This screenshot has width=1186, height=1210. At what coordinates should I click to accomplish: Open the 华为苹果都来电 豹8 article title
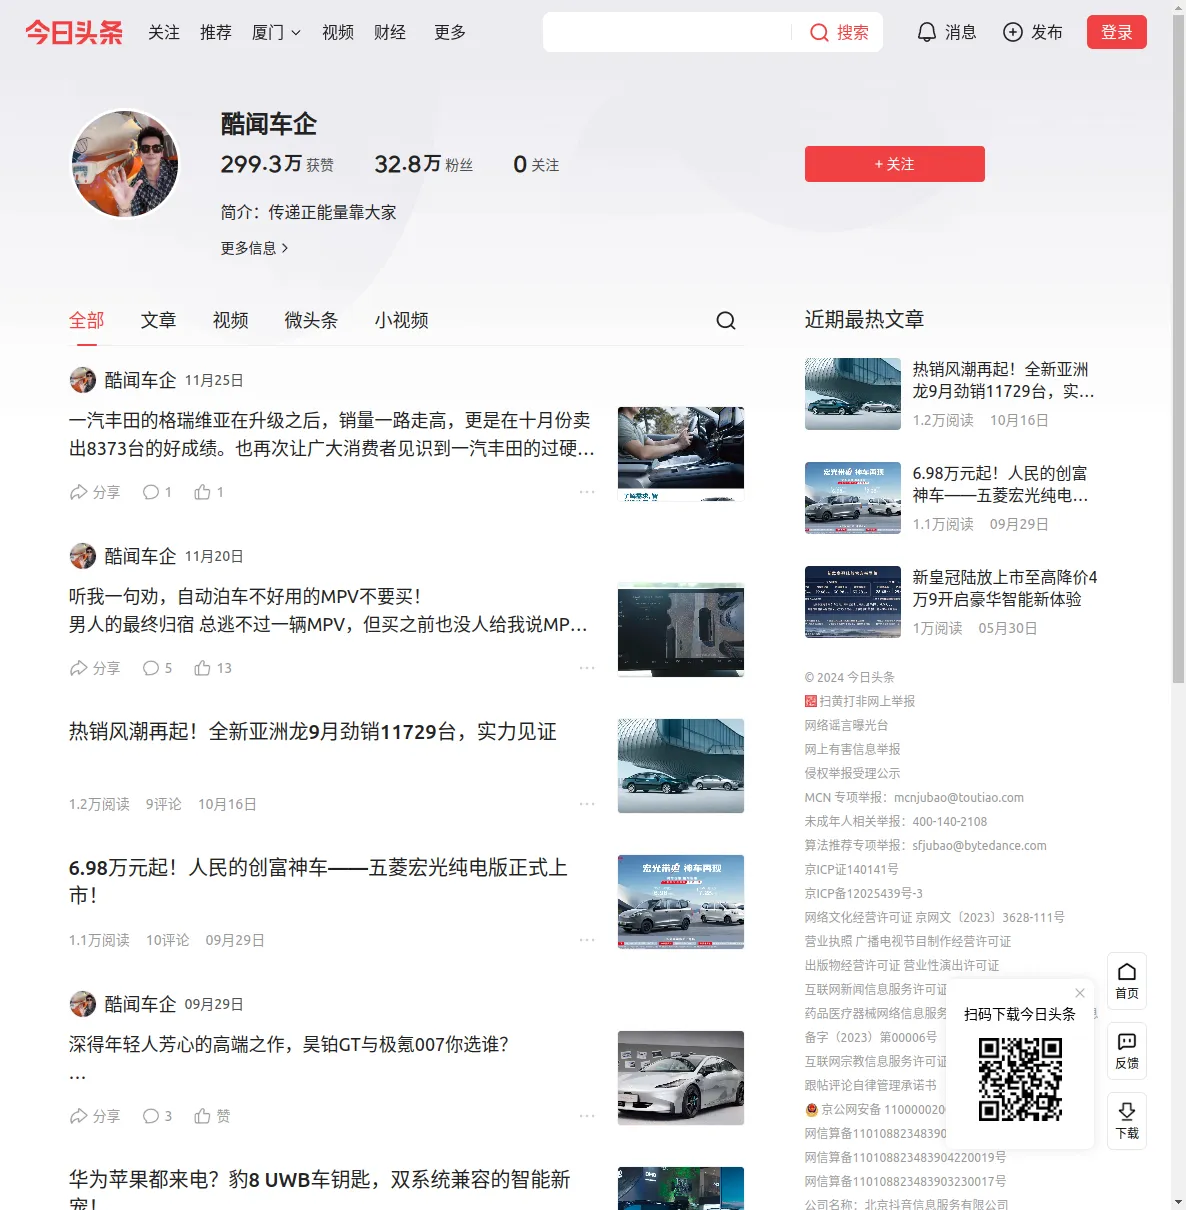tap(320, 1191)
